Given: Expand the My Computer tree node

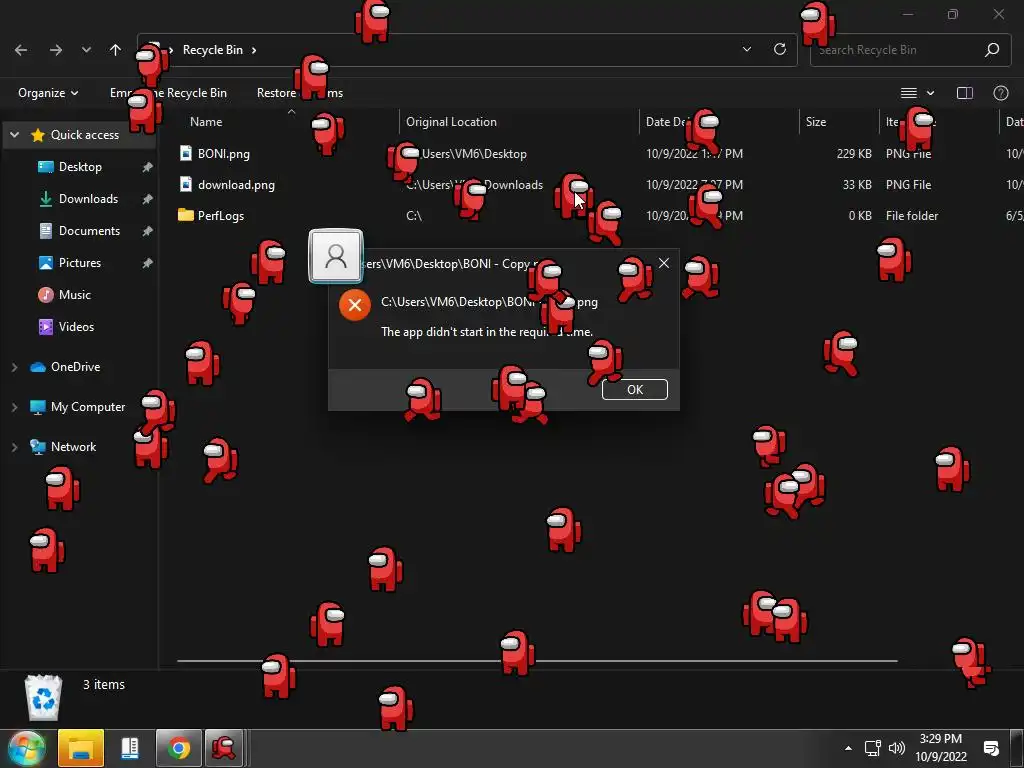Looking at the screenshot, I should (x=14, y=408).
